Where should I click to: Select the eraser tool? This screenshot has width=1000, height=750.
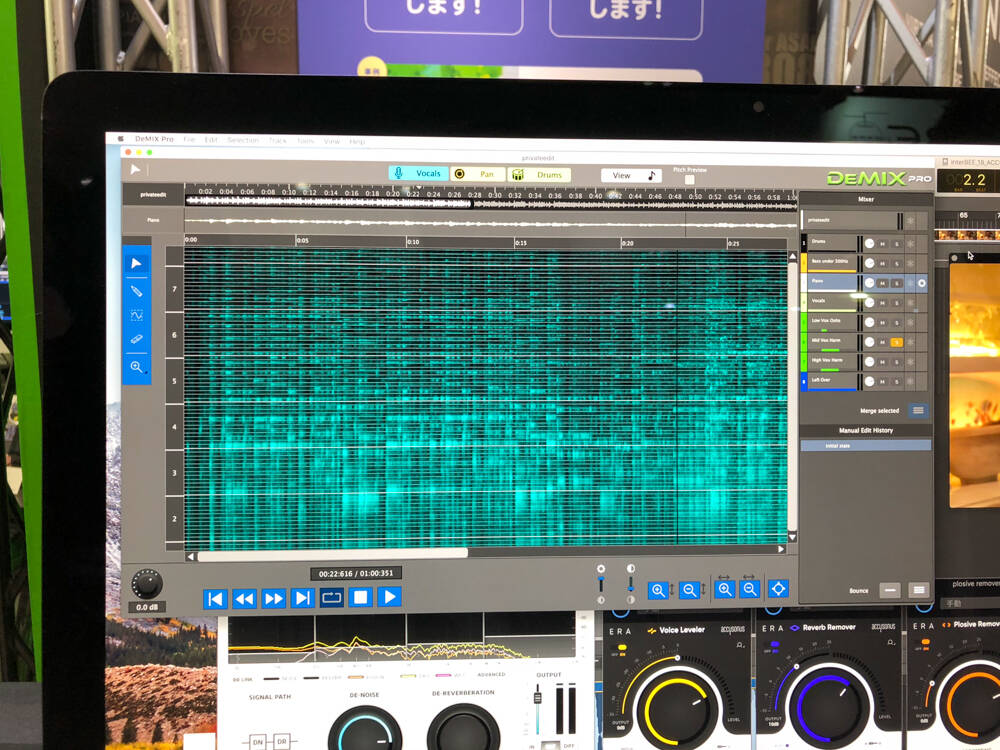(136, 339)
